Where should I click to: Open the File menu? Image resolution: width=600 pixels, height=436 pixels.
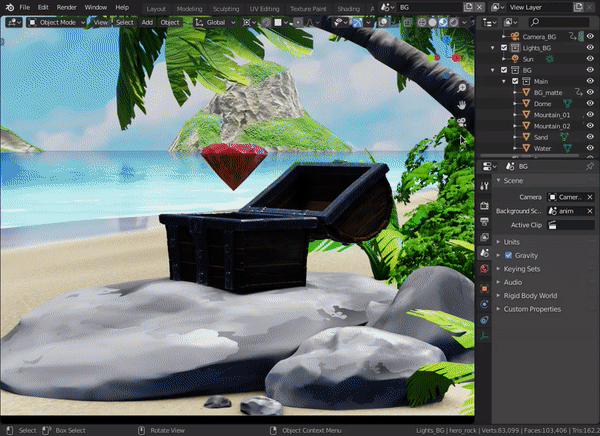(24, 7)
